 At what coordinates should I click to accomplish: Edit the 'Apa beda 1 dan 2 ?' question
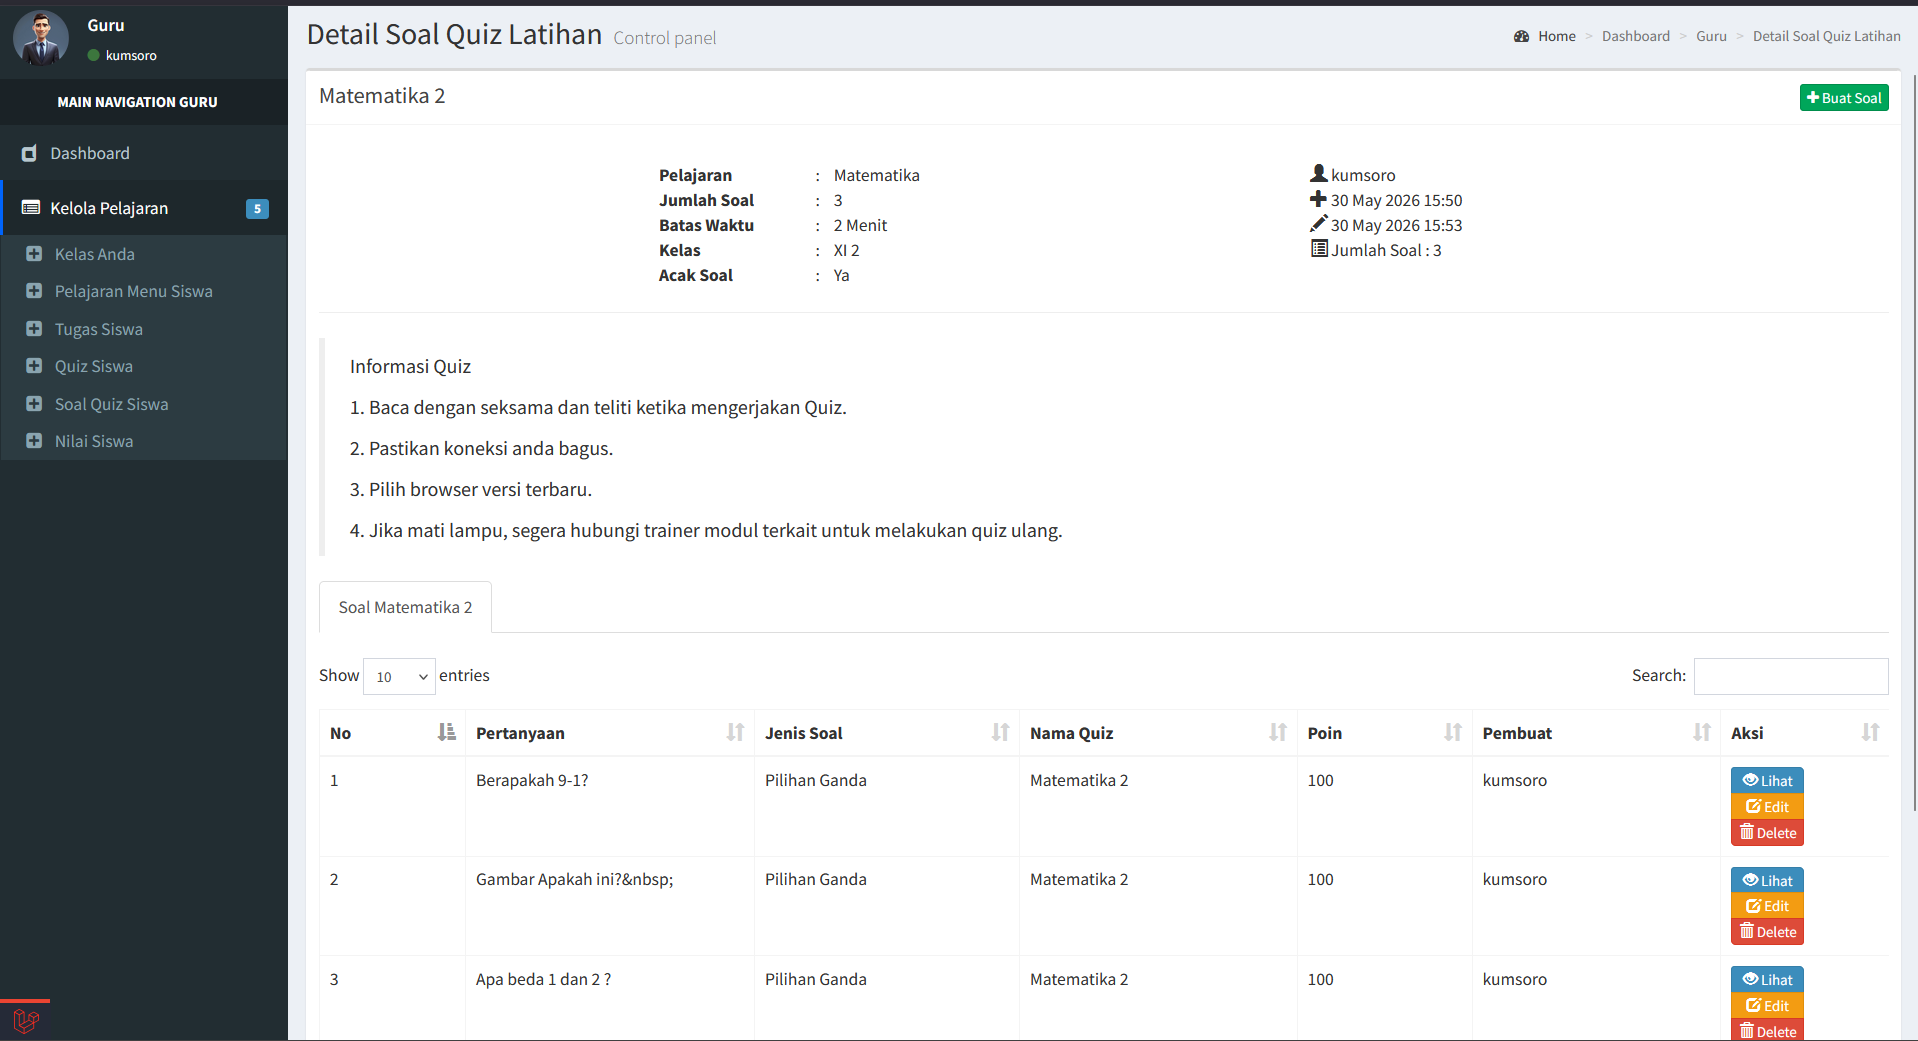point(1767,1006)
